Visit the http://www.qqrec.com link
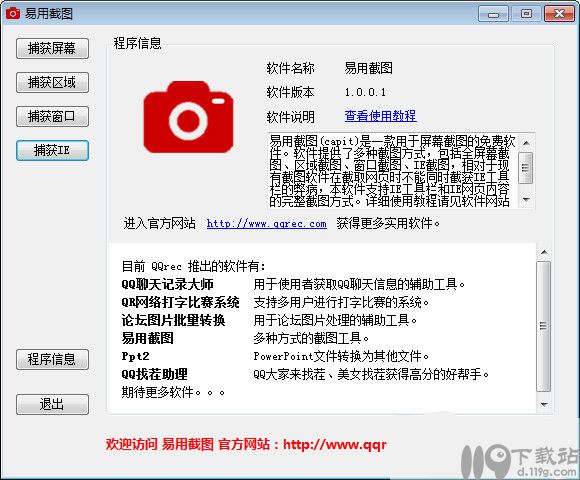580x480 pixels. point(266,224)
